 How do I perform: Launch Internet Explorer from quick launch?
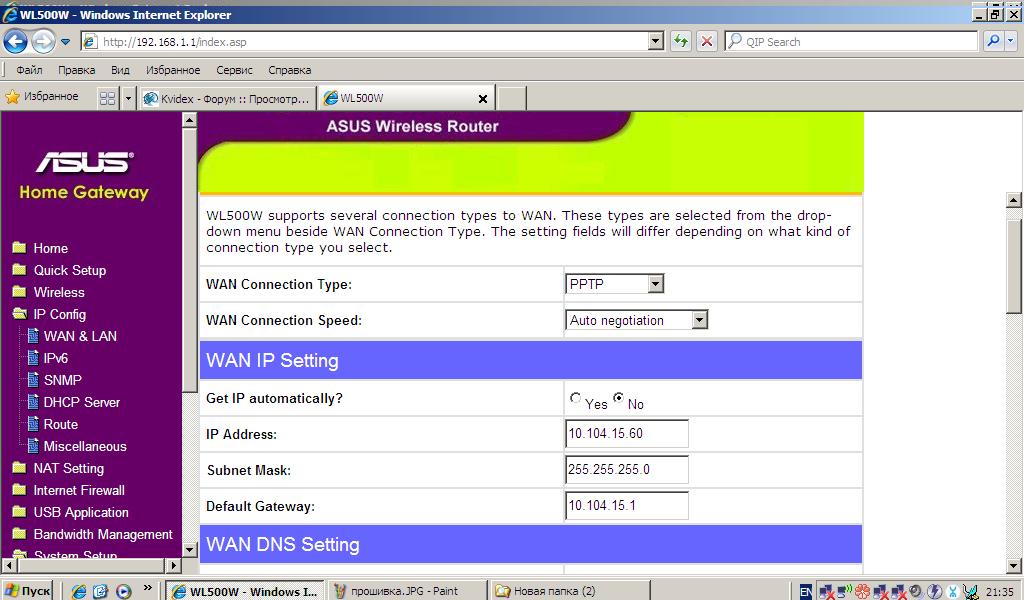point(79,592)
